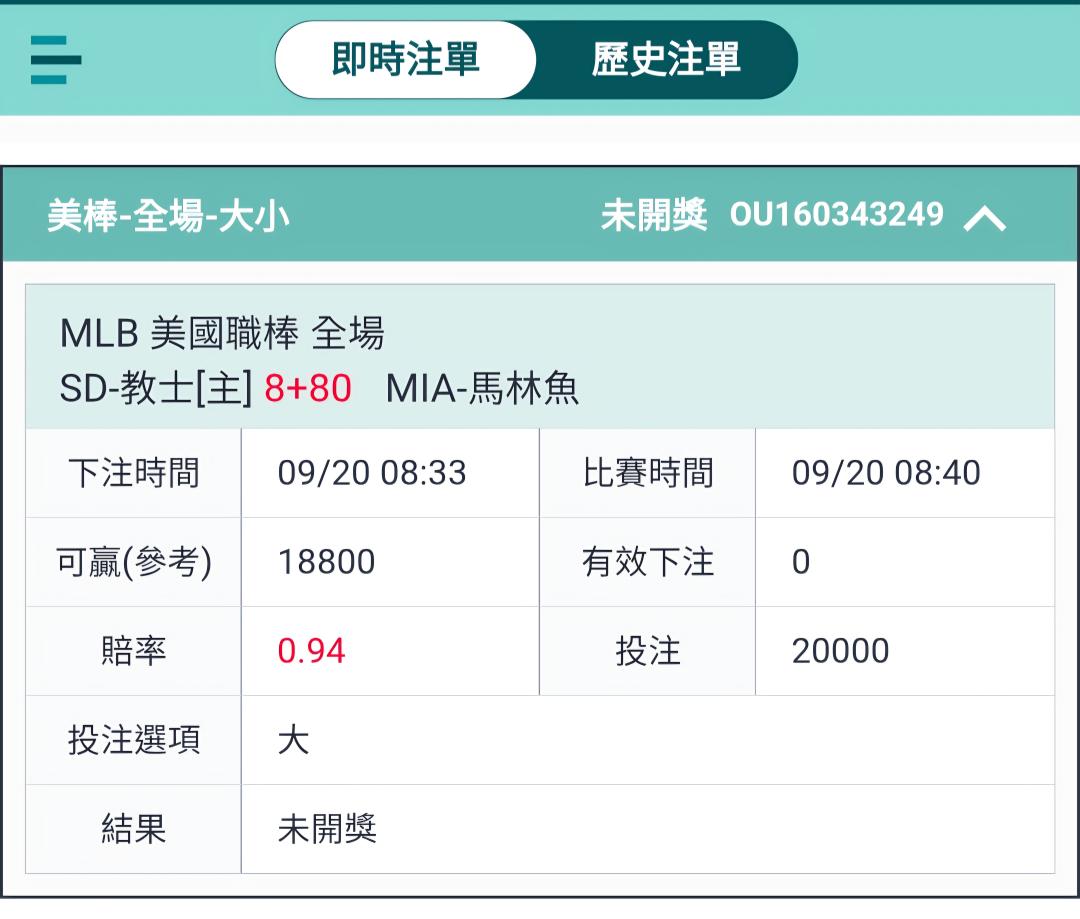Image resolution: width=1080 pixels, height=919 pixels.
Task: Select the 8+80 handicap line
Action: [x=308, y=388]
